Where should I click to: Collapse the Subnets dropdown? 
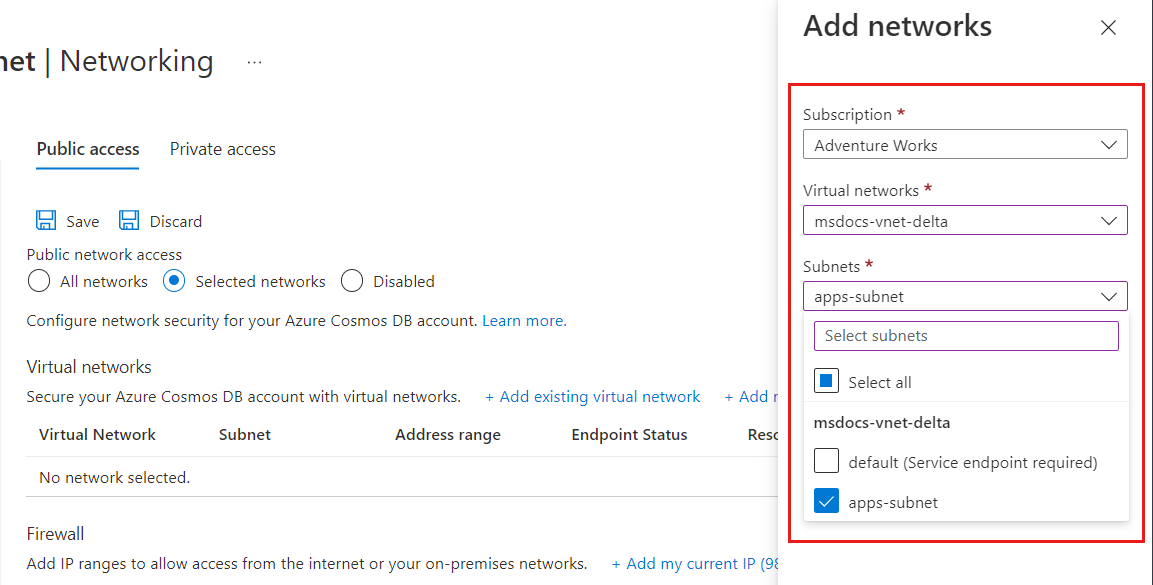point(1109,296)
